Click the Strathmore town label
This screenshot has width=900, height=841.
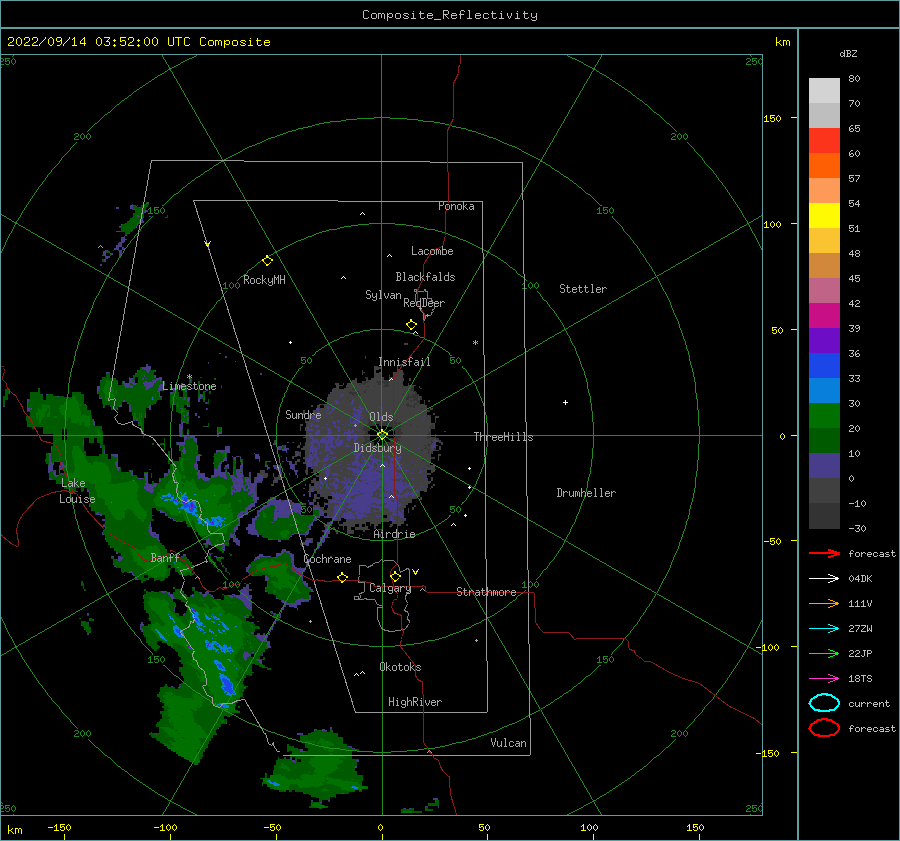pyautogui.click(x=486, y=592)
